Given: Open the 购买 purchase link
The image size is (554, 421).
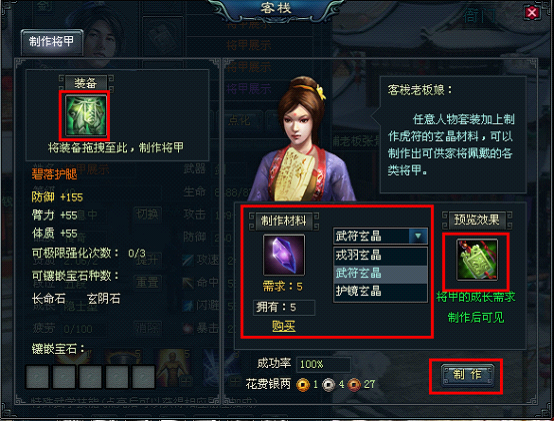Looking at the screenshot, I should [283, 326].
